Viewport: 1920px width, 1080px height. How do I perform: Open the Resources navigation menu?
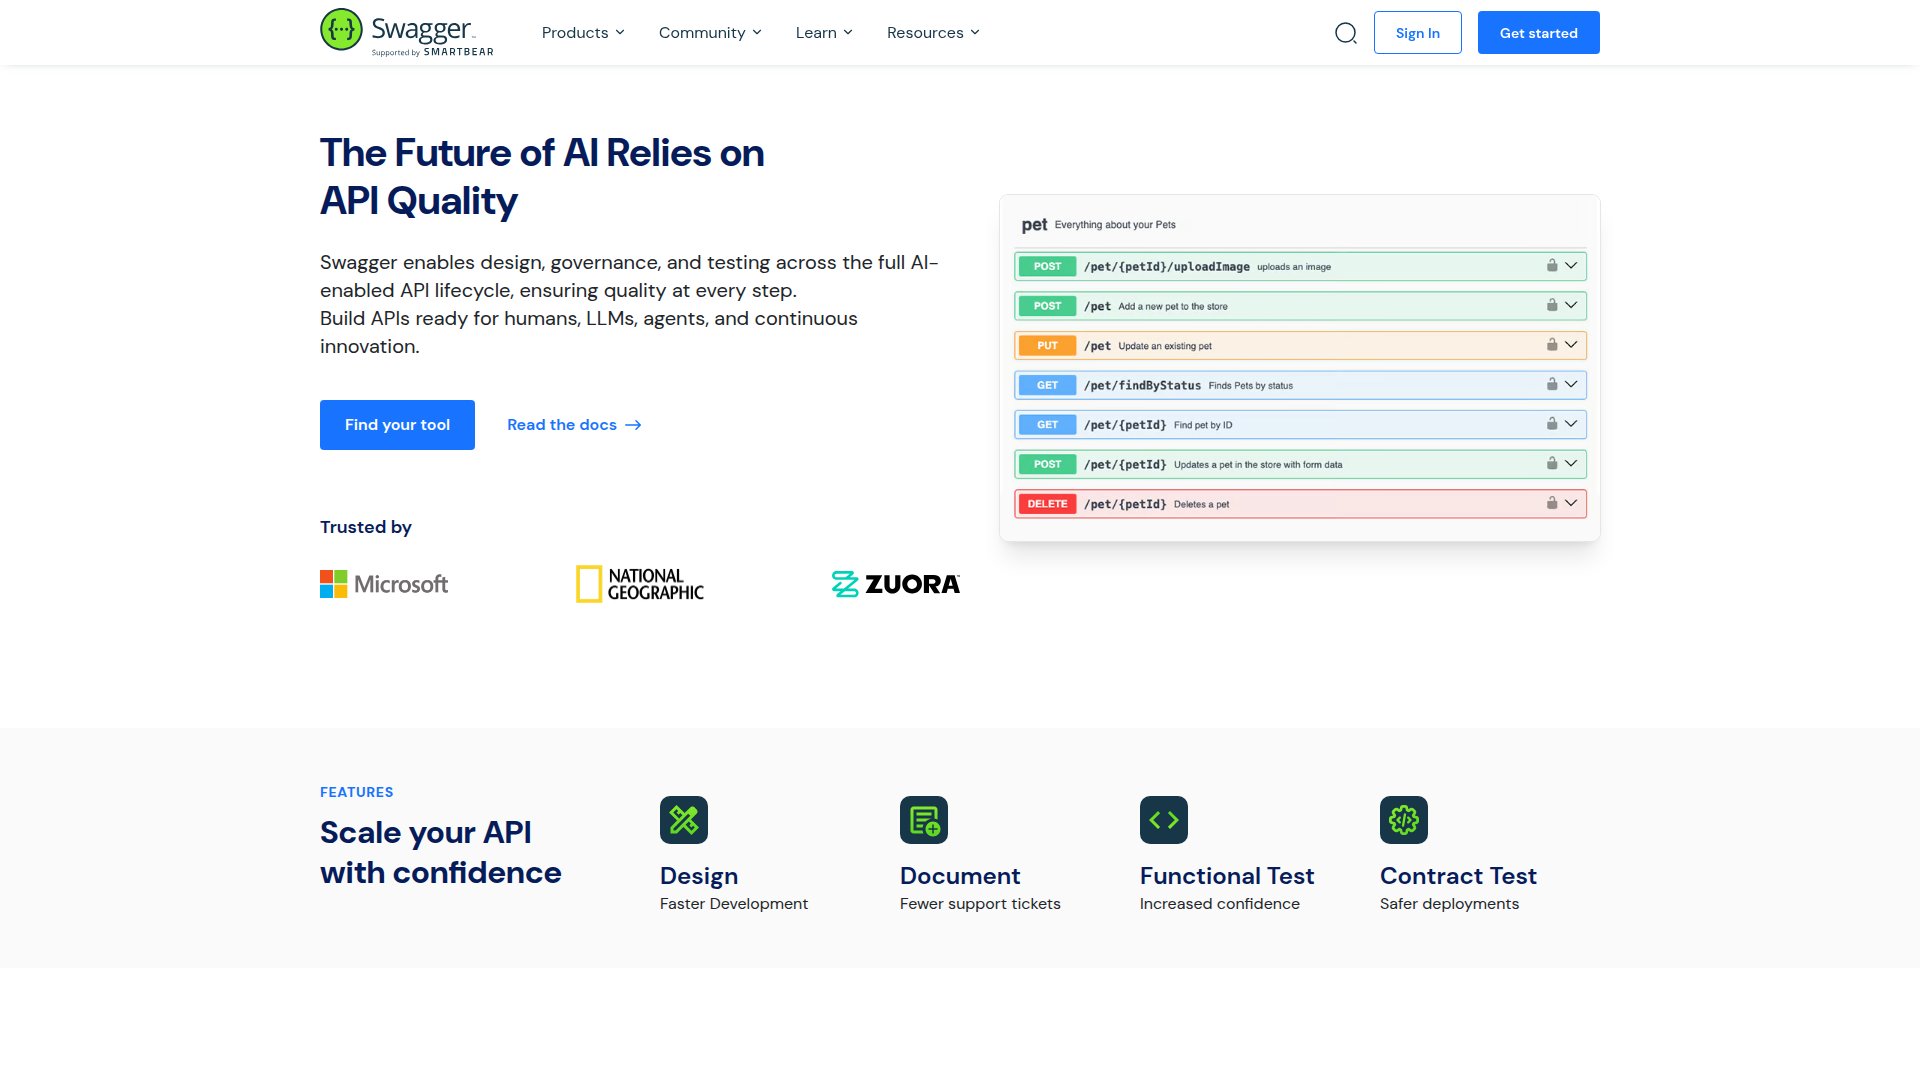click(x=933, y=33)
